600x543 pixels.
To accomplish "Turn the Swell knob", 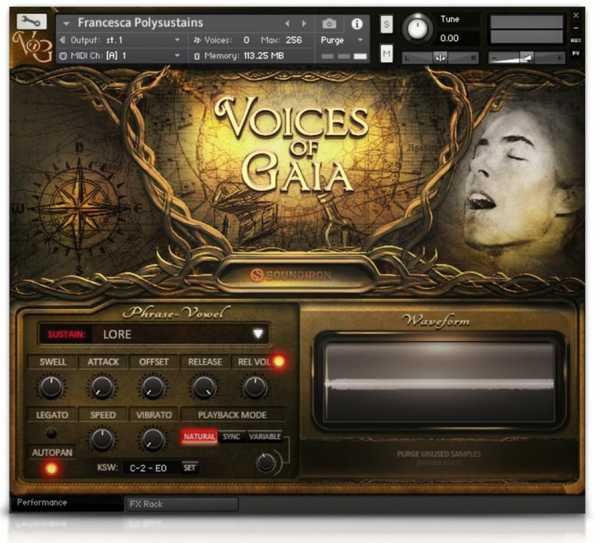I will click(x=51, y=387).
